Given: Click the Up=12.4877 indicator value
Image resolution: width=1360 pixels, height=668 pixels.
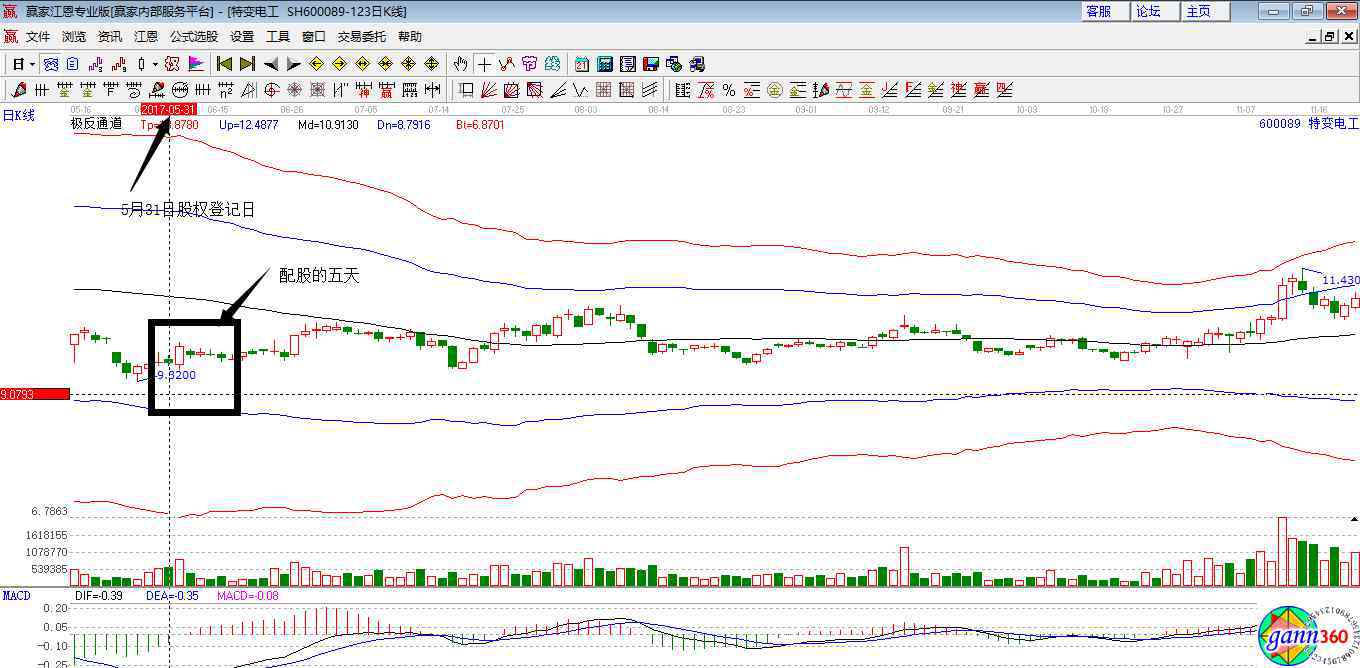Looking at the screenshot, I should (x=250, y=125).
